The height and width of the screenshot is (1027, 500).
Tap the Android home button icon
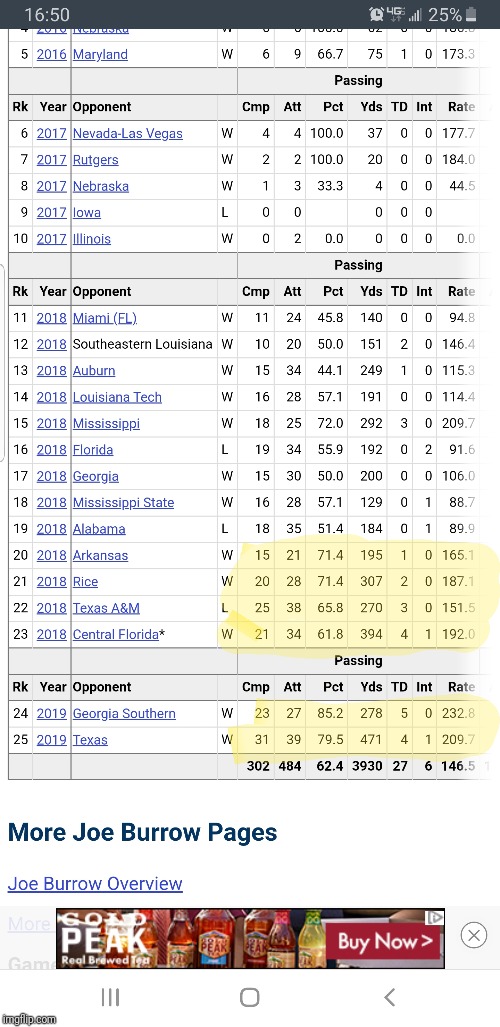(250, 997)
